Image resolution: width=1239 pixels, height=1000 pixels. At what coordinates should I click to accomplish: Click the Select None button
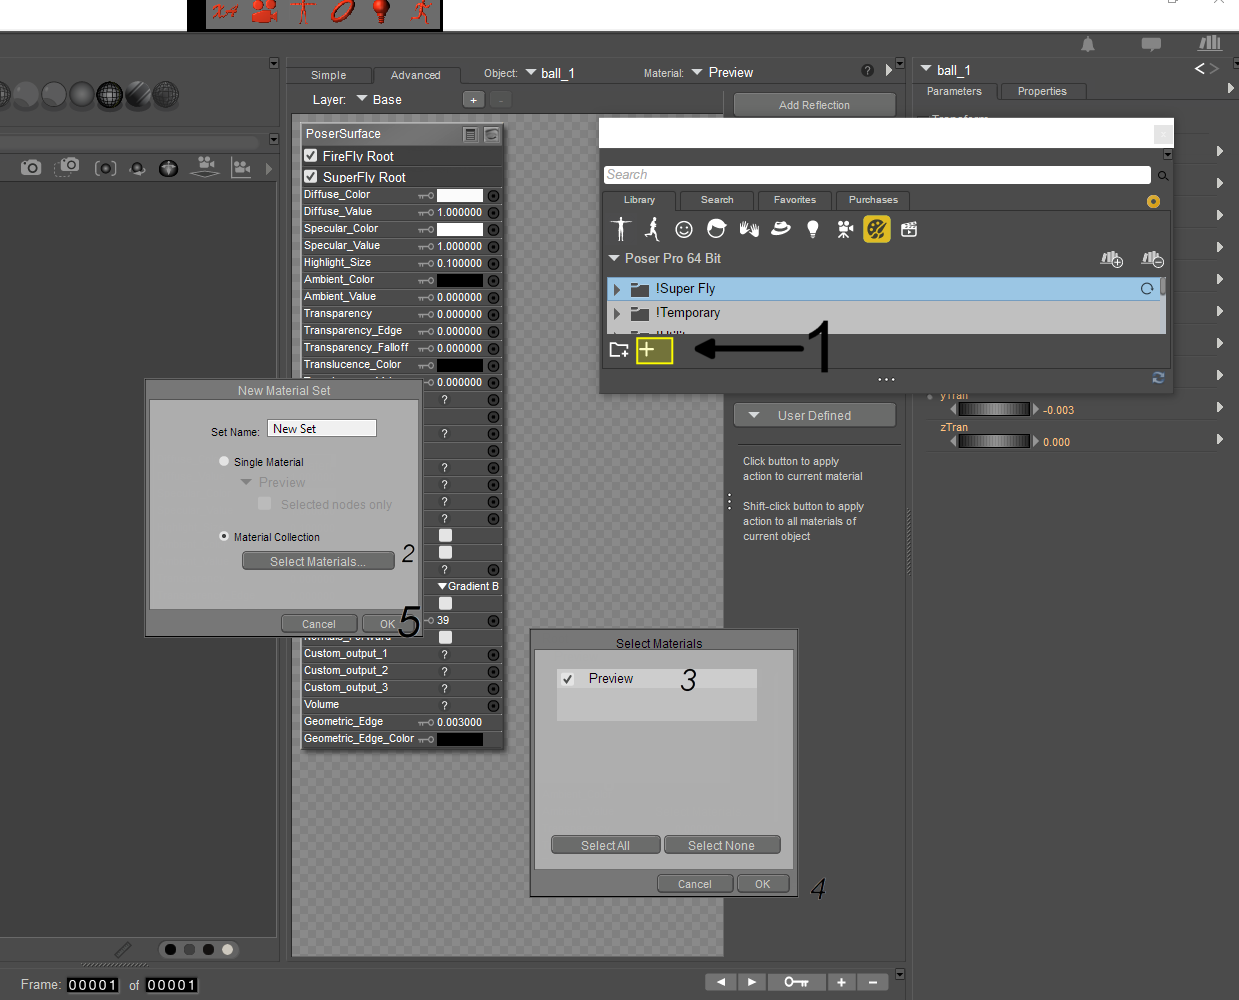coord(722,845)
